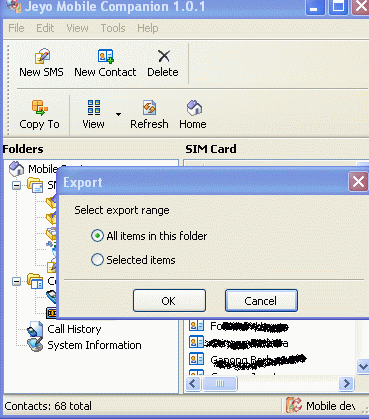
Task: Click the horizontal scrollbar left arrow
Action: coord(192,383)
